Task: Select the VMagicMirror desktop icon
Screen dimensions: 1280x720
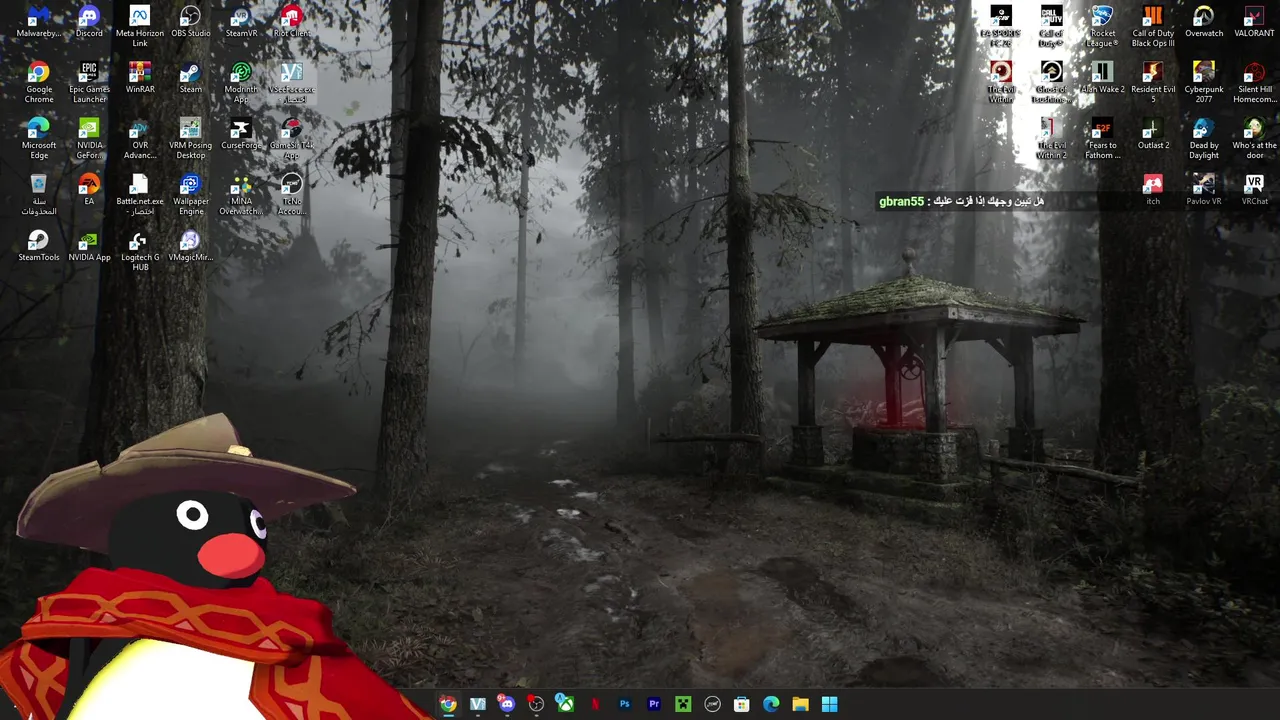Action: 190,246
